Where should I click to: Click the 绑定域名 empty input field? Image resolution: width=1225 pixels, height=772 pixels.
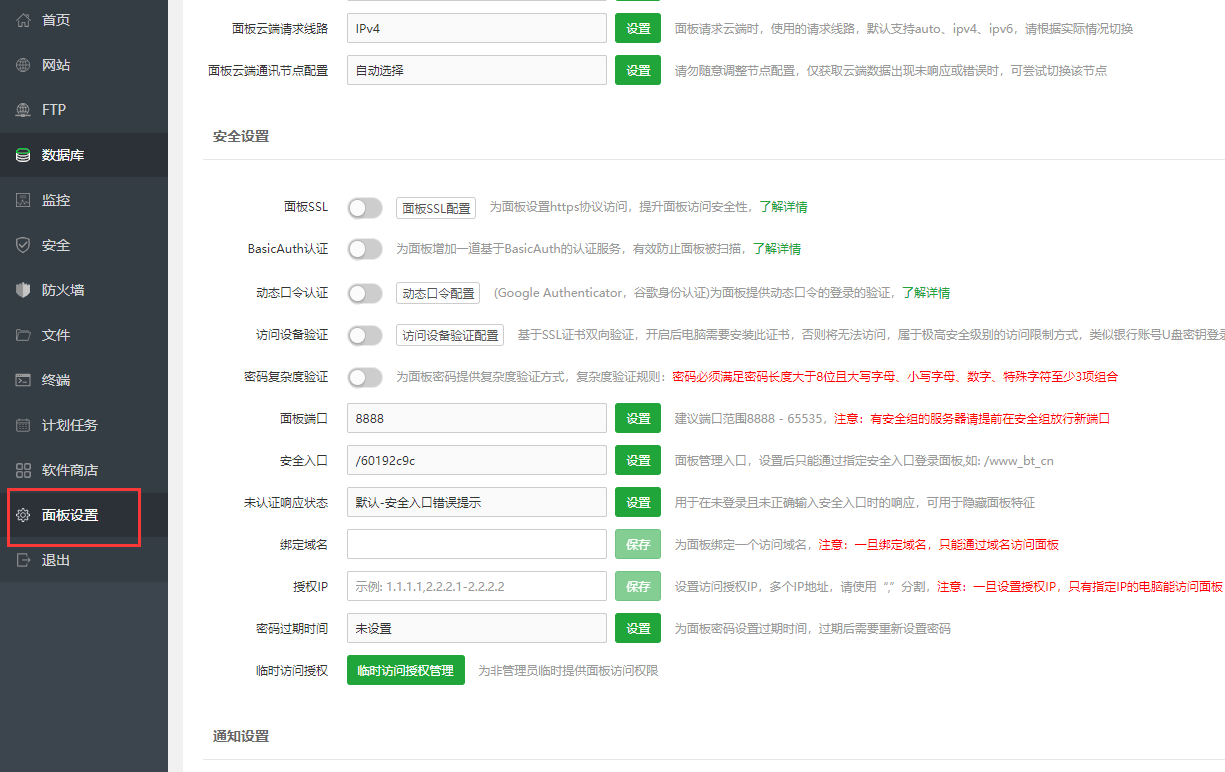click(x=477, y=544)
